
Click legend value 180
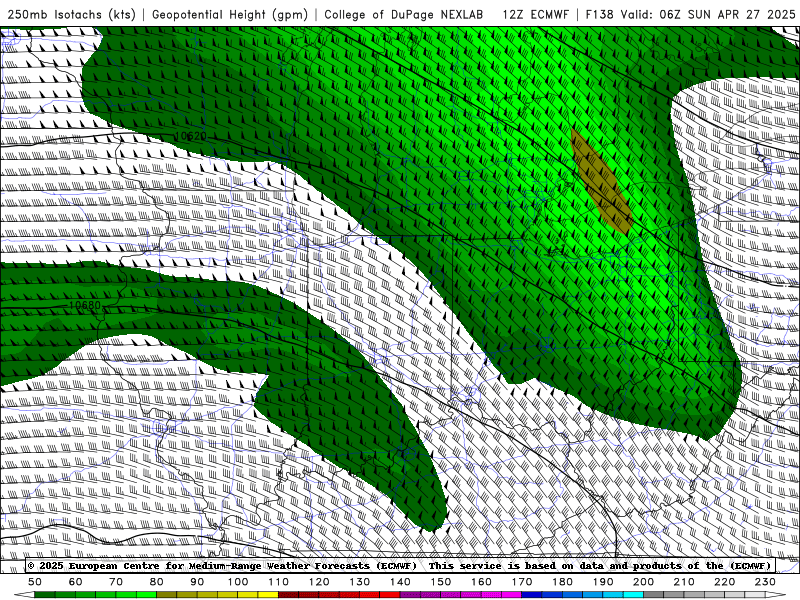click(x=562, y=582)
